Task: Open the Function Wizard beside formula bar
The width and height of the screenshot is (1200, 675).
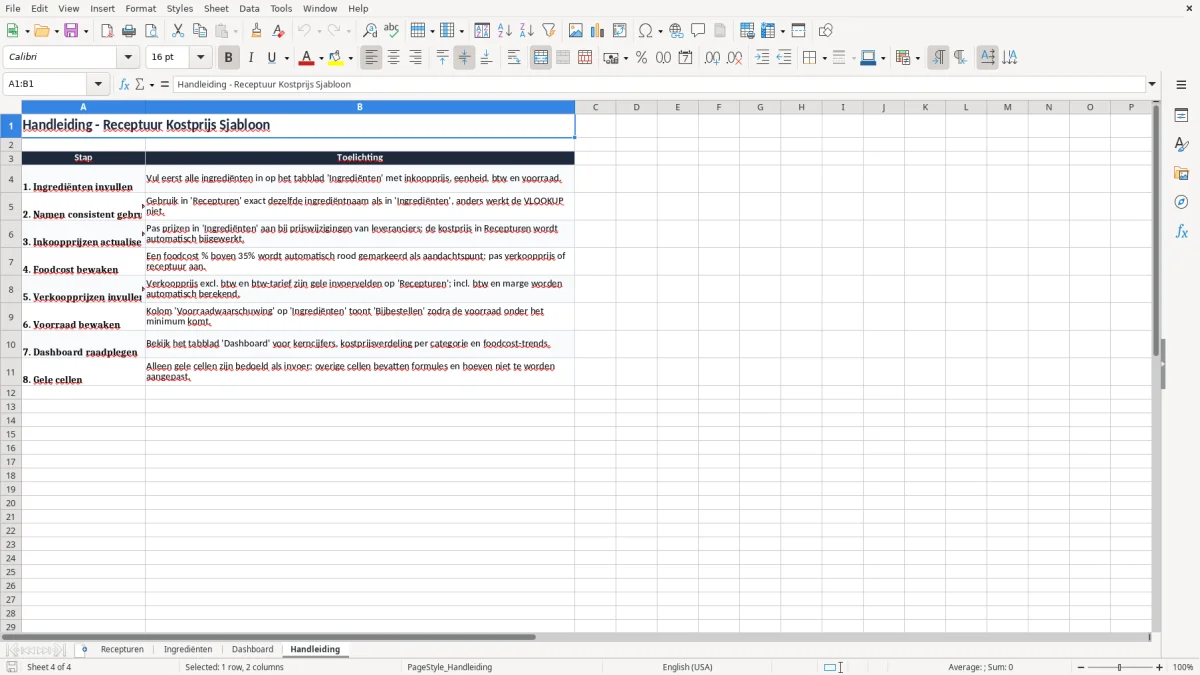Action: click(x=125, y=85)
